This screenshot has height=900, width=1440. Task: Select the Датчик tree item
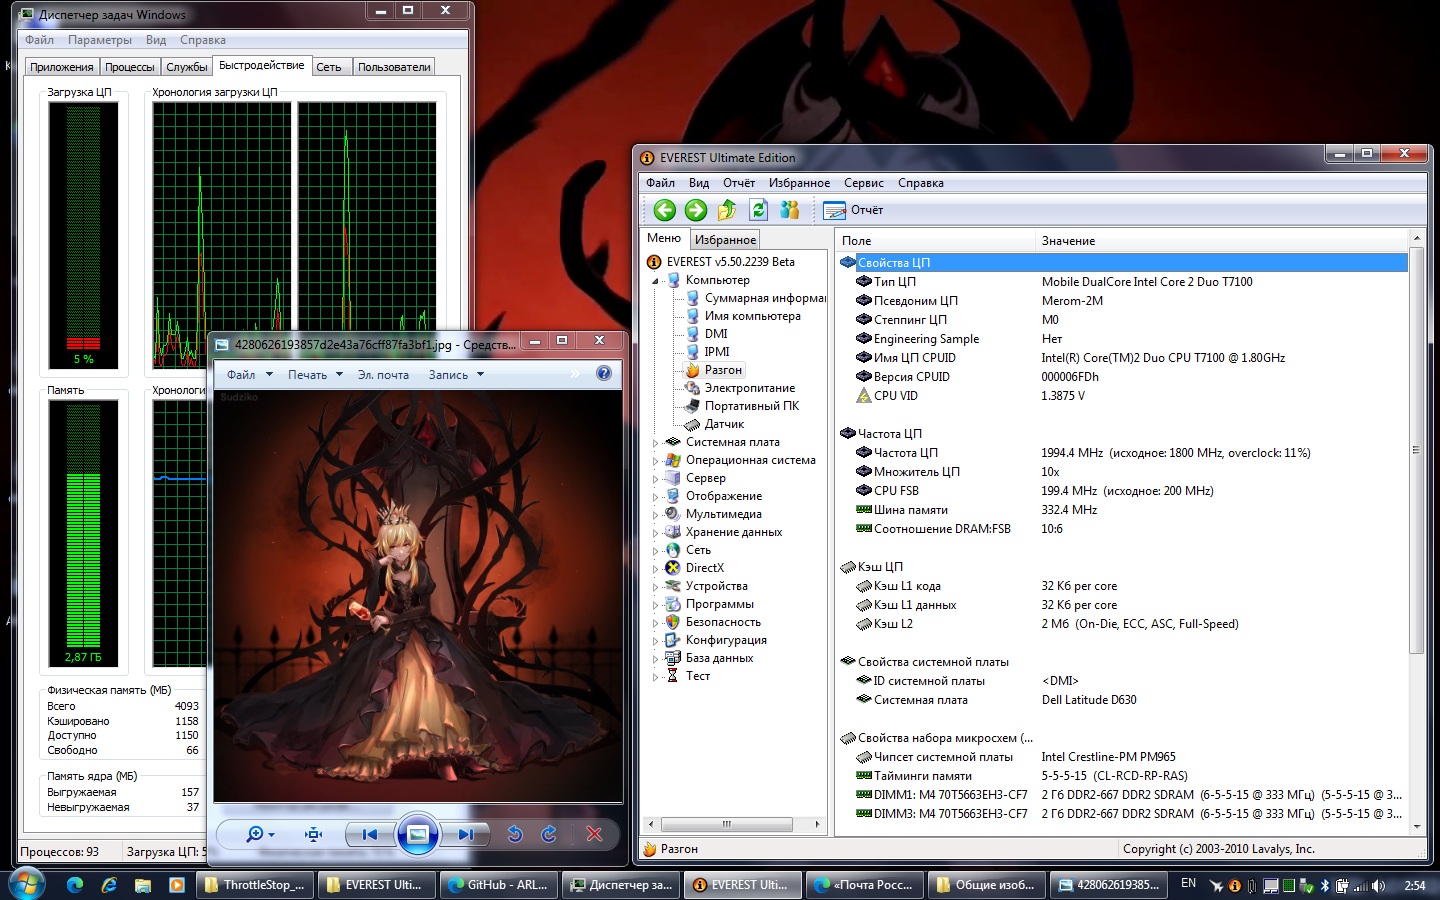(724, 424)
